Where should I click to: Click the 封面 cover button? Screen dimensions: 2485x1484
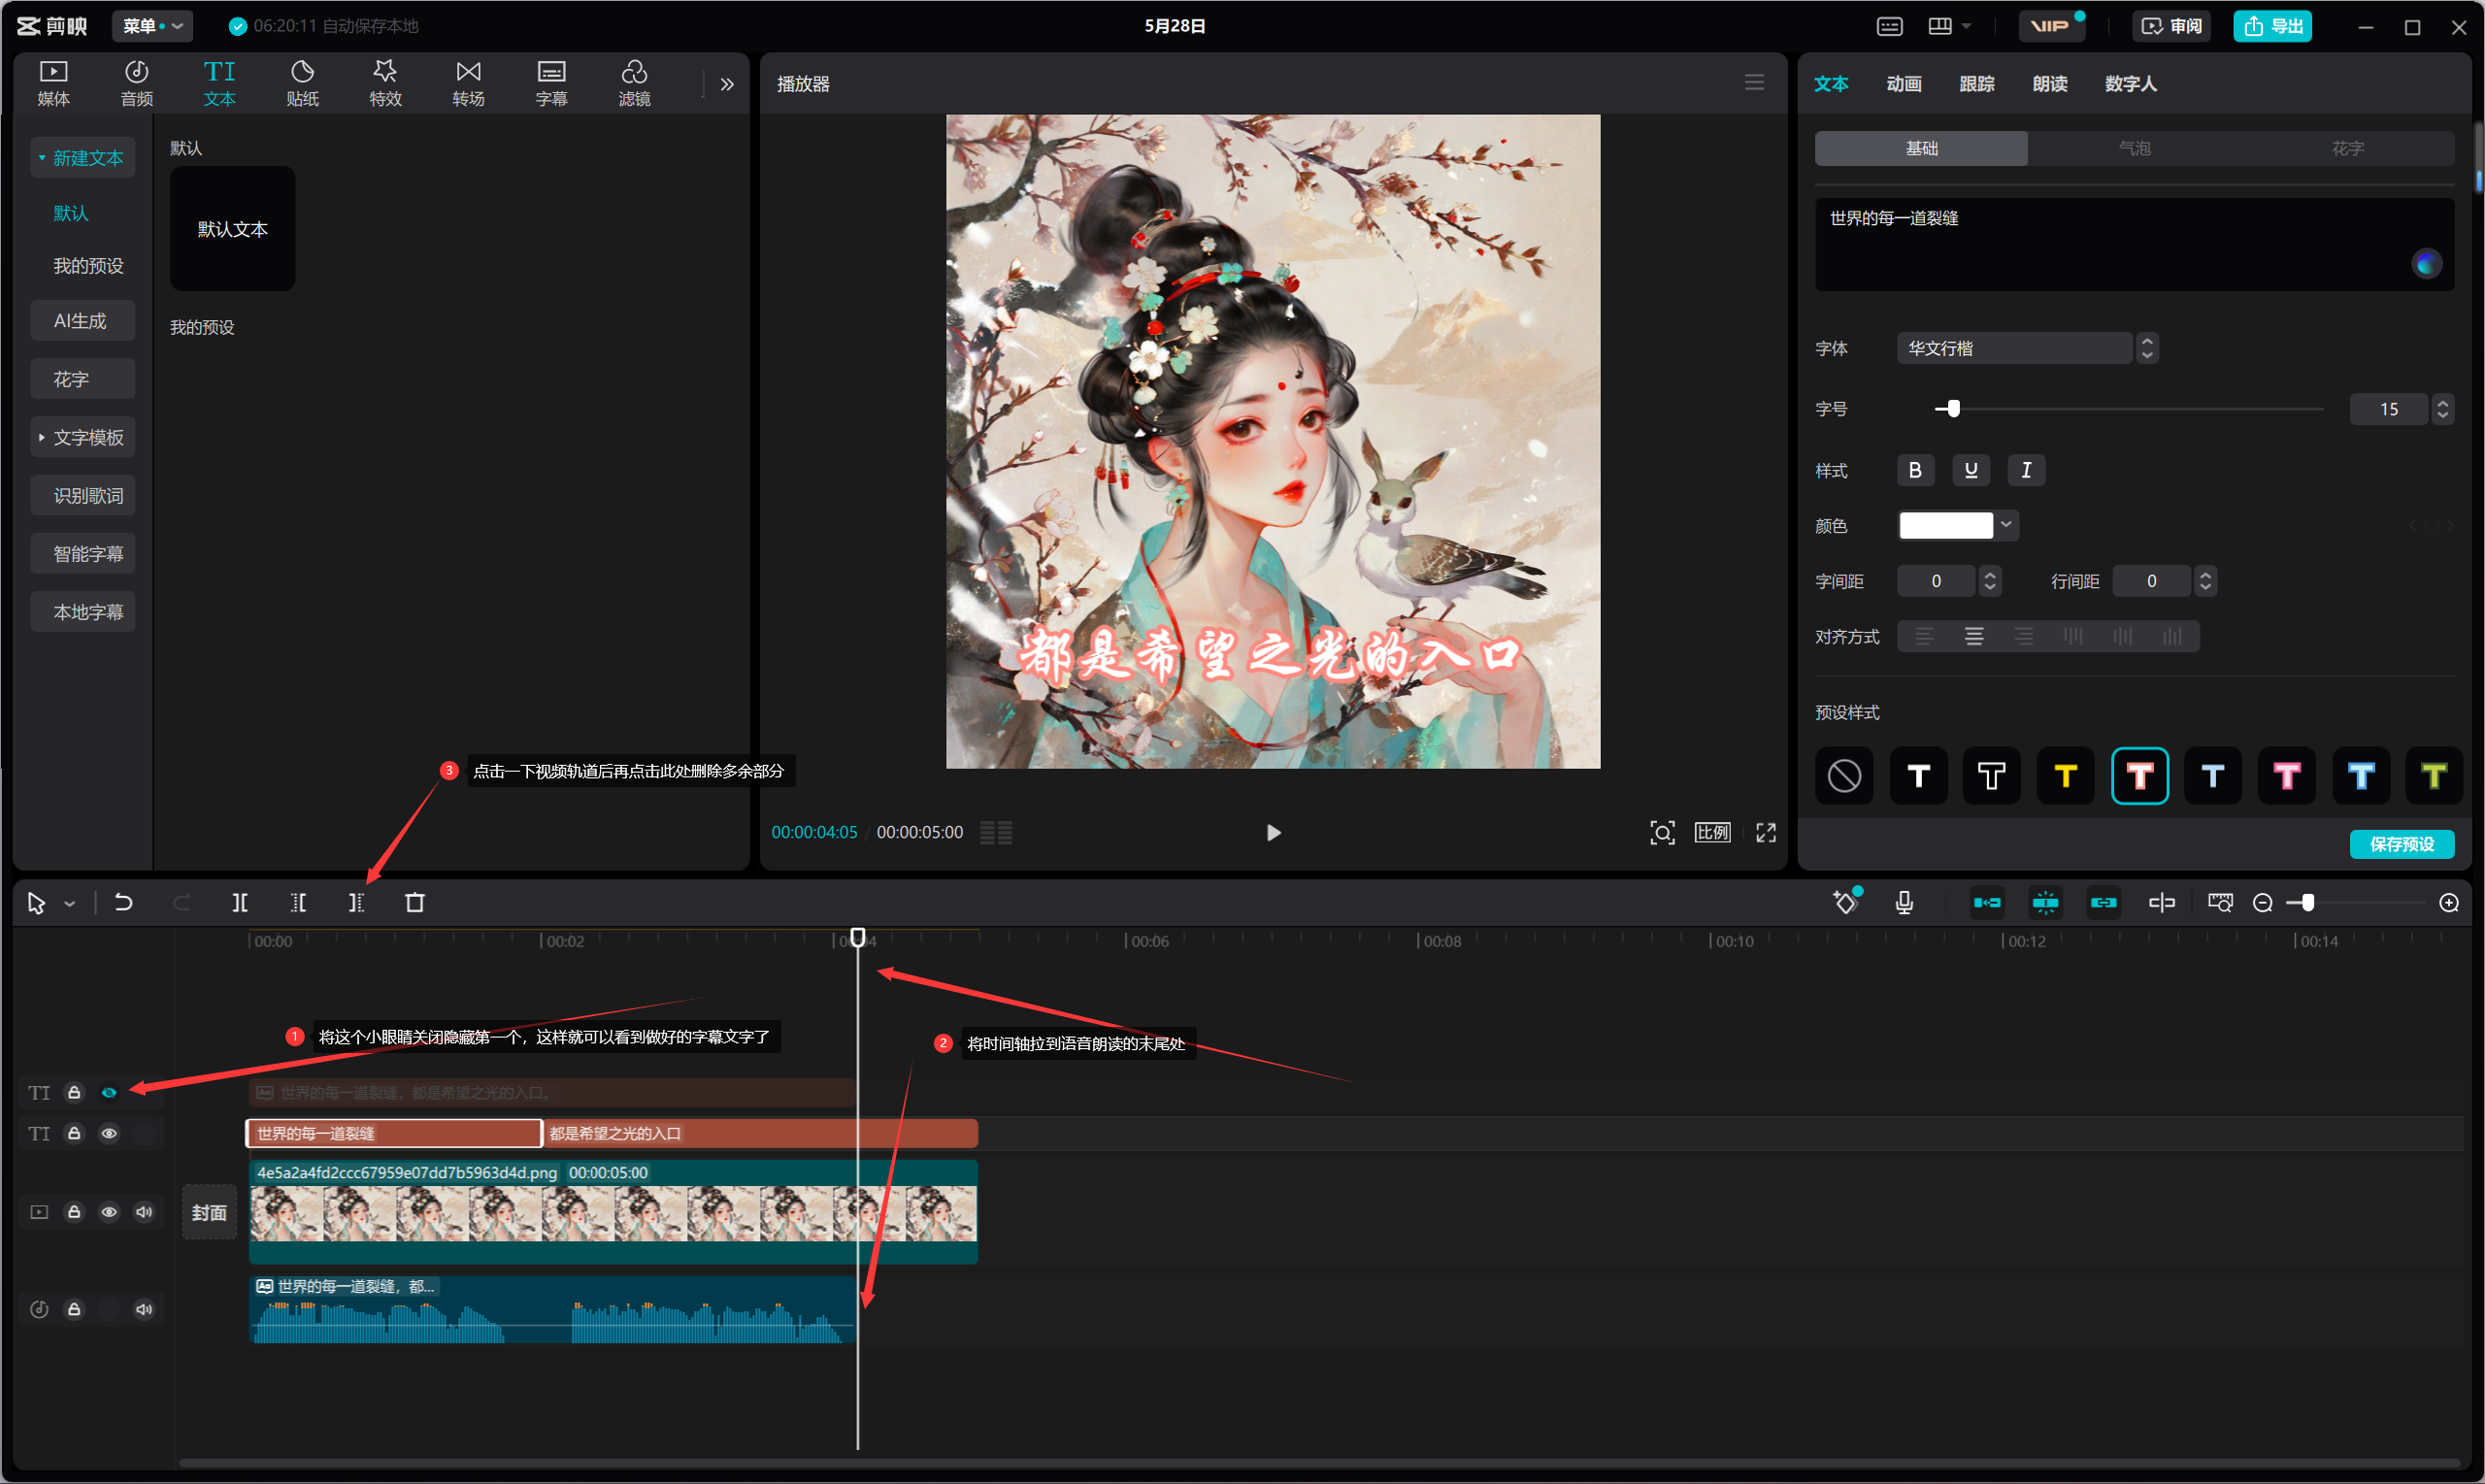(x=209, y=1212)
